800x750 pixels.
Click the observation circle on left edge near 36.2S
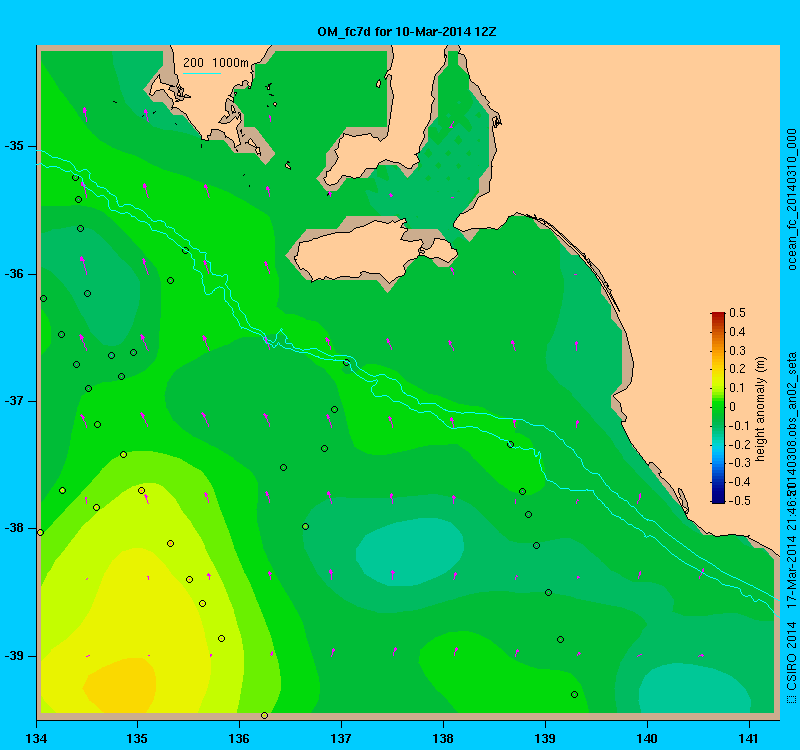coord(43,298)
